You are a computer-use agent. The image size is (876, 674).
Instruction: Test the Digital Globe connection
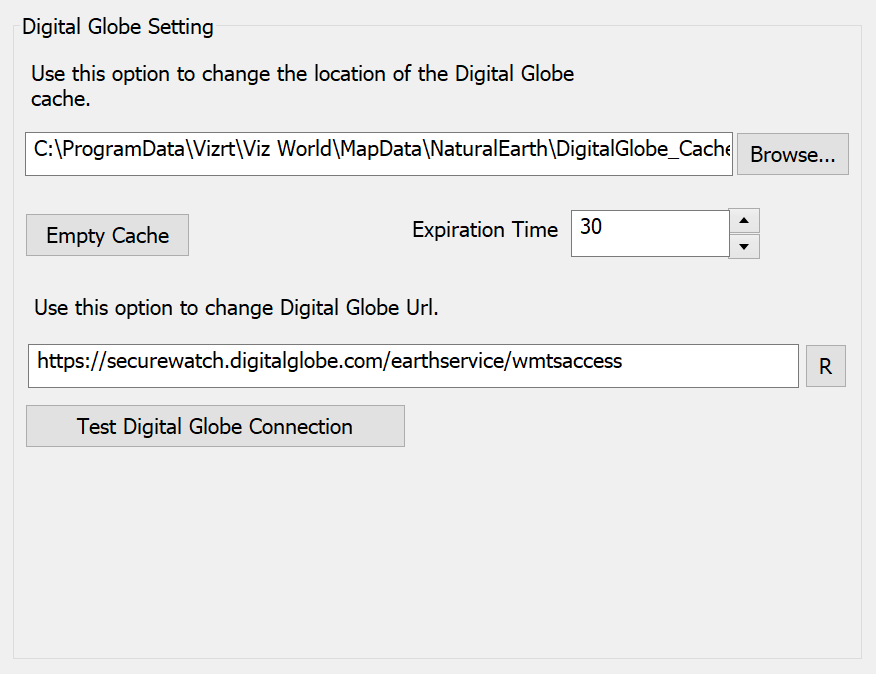point(215,426)
